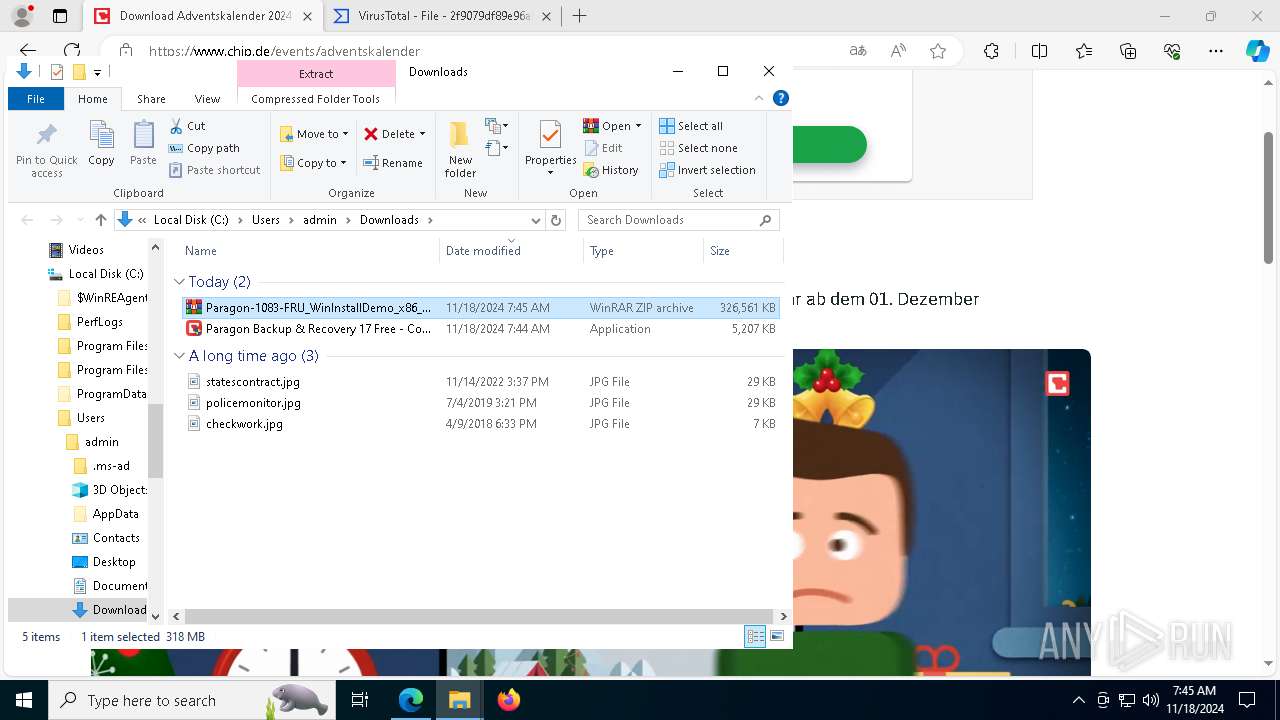This screenshot has width=1280, height=720.
Task: Switch to the View ribbon tab
Action: point(207,99)
